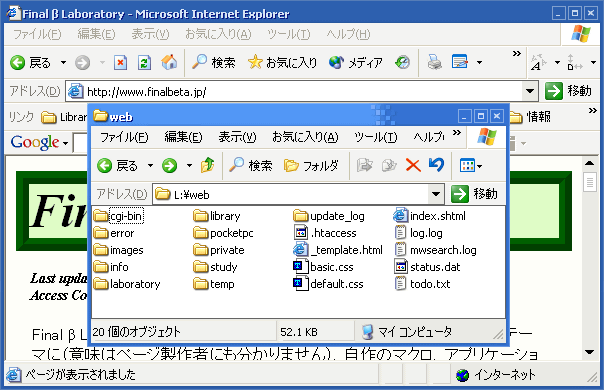The height and width of the screenshot is (390, 604).
Task: Open the Views dropdown arrow in web window
Action: 480,166
